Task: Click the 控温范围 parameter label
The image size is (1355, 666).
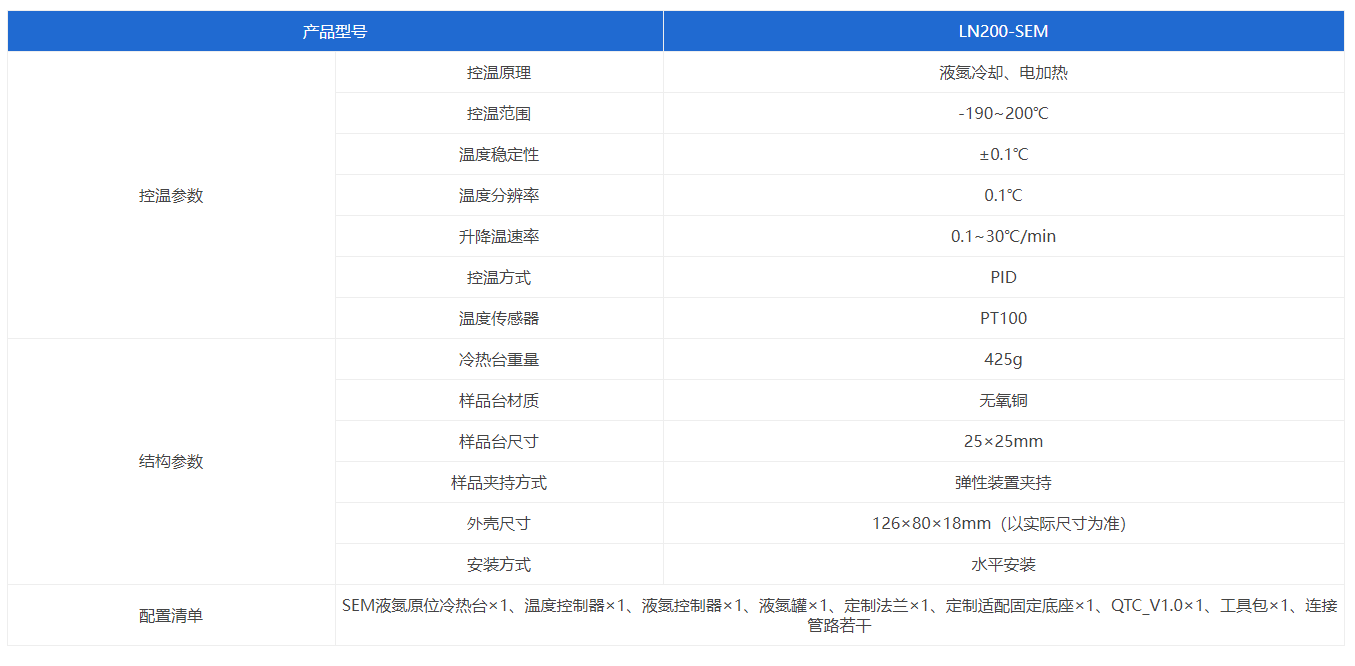Action: 498,114
